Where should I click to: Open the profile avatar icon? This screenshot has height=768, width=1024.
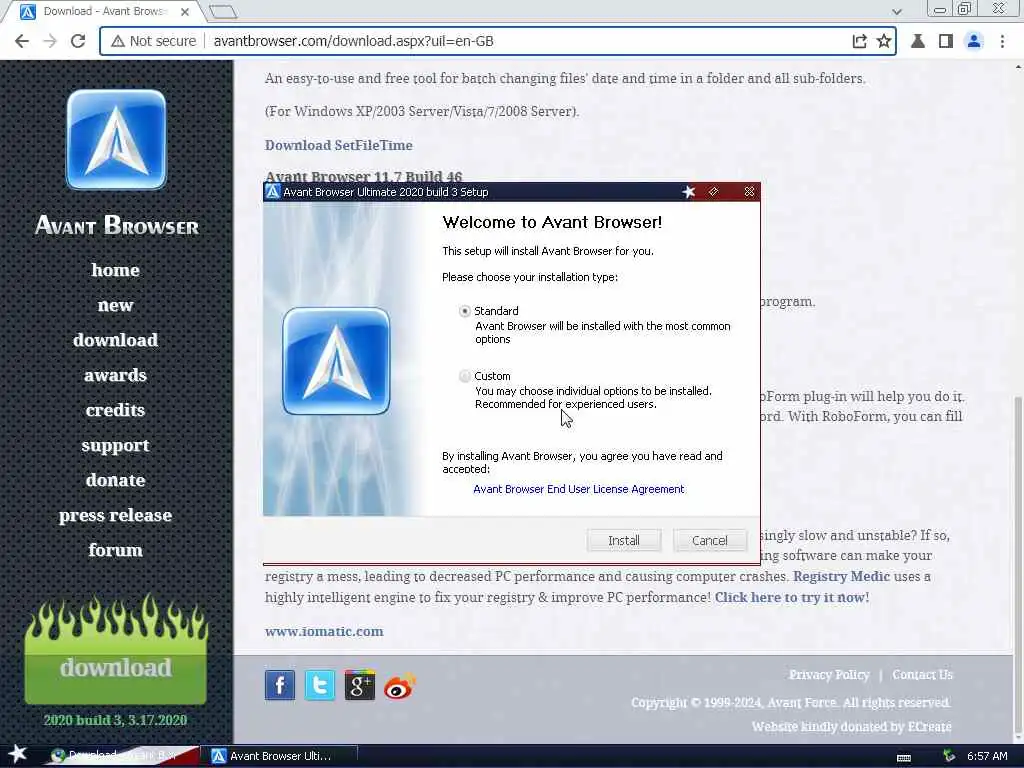tap(974, 41)
